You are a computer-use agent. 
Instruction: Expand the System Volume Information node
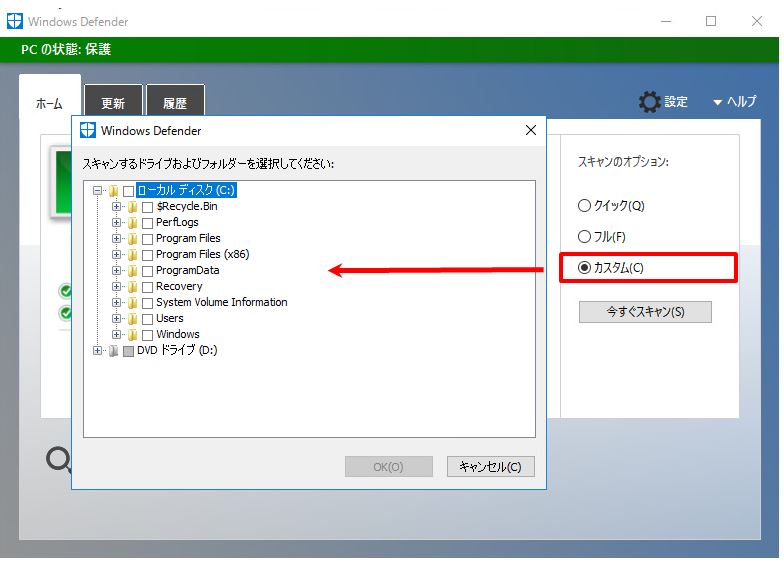pyautogui.click(x=116, y=302)
